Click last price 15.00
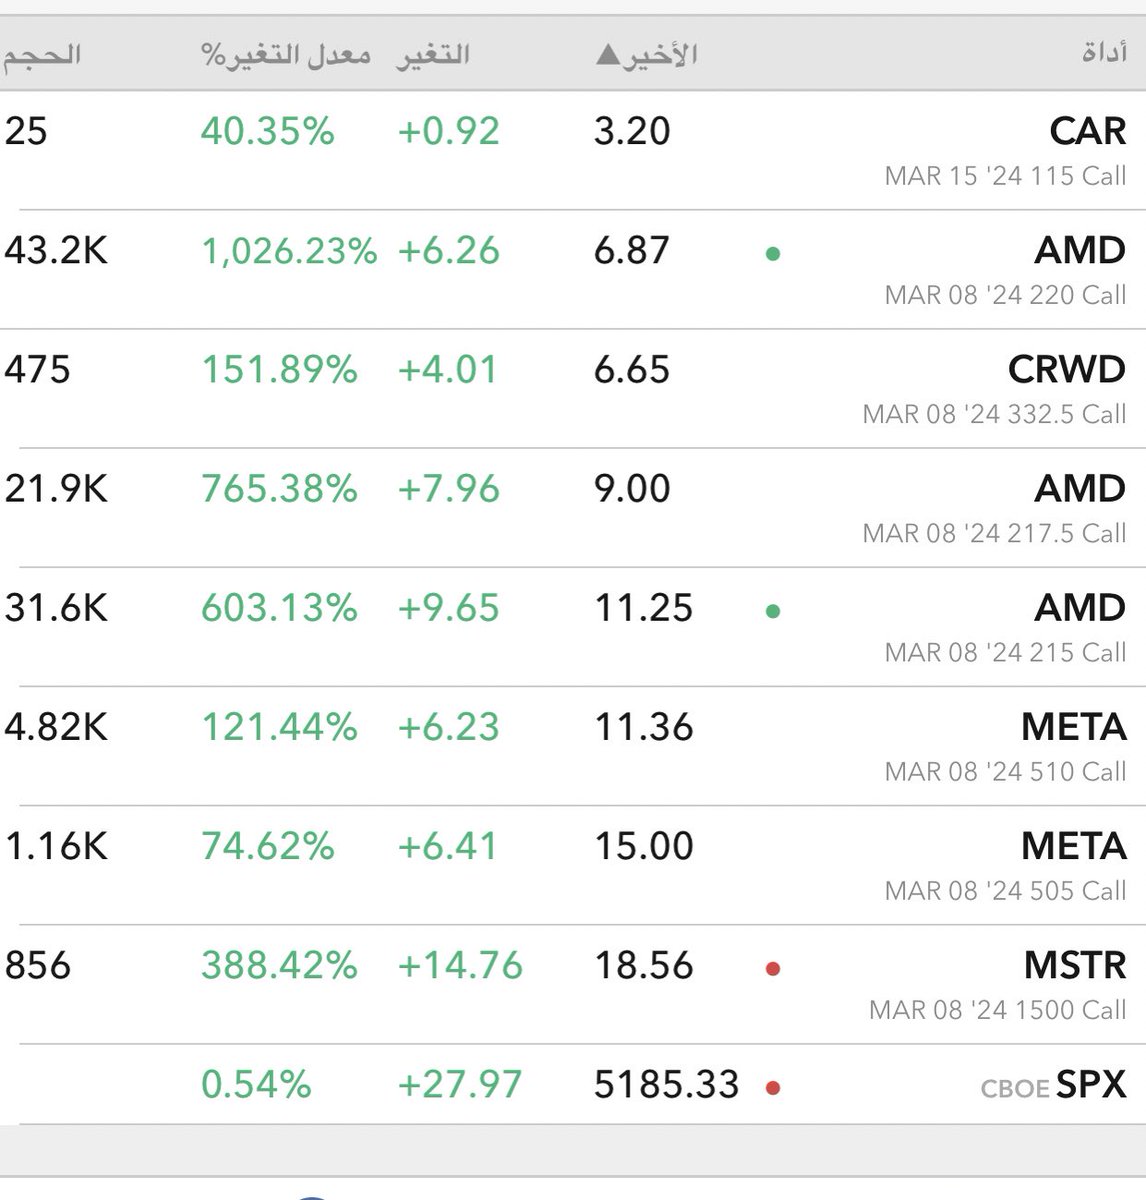 (x=643, y=845)
